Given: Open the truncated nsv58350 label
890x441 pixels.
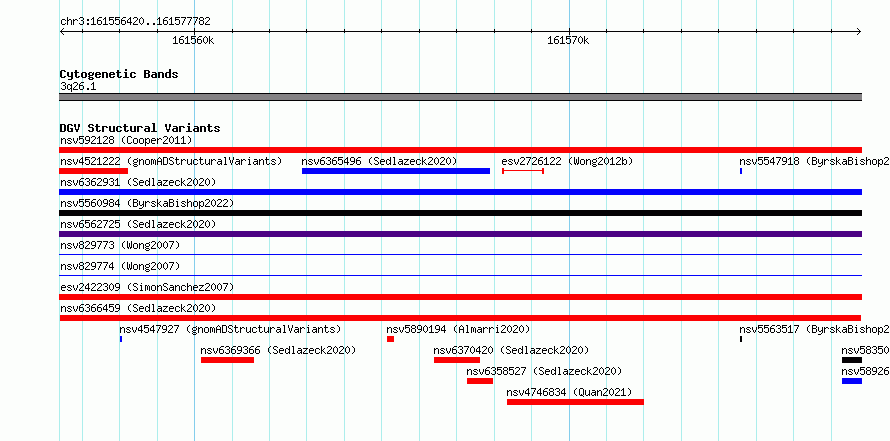Looking at the screenshot, I should pos(866,350).
